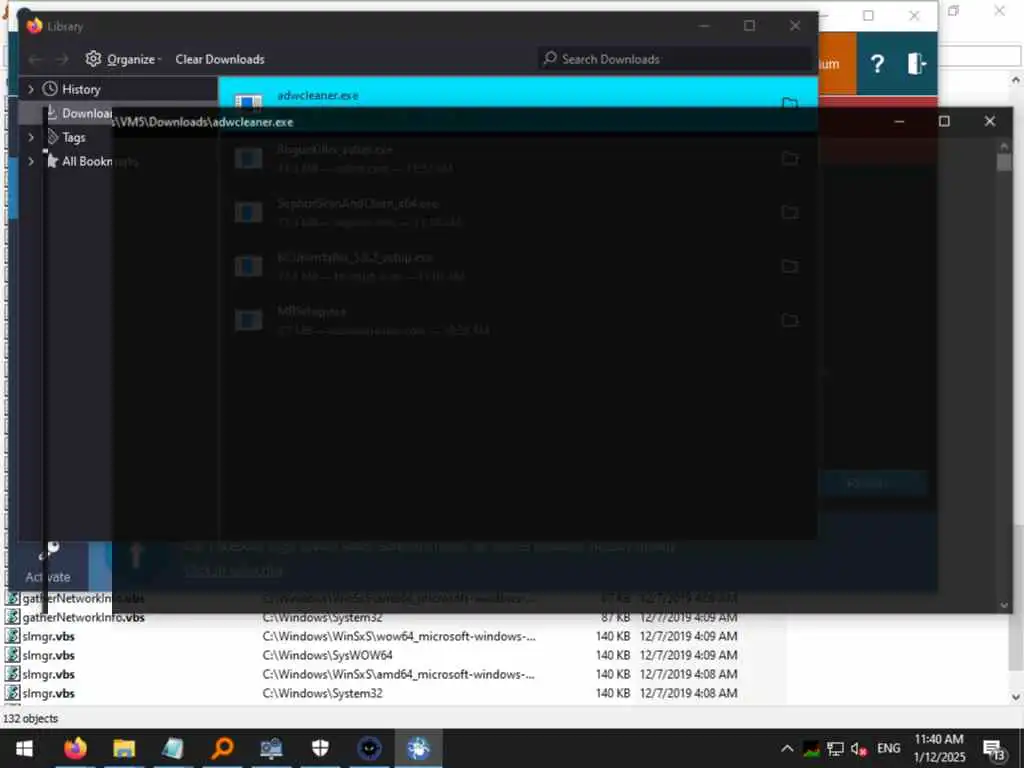Click the 87 KB size cell

(615, 617)
